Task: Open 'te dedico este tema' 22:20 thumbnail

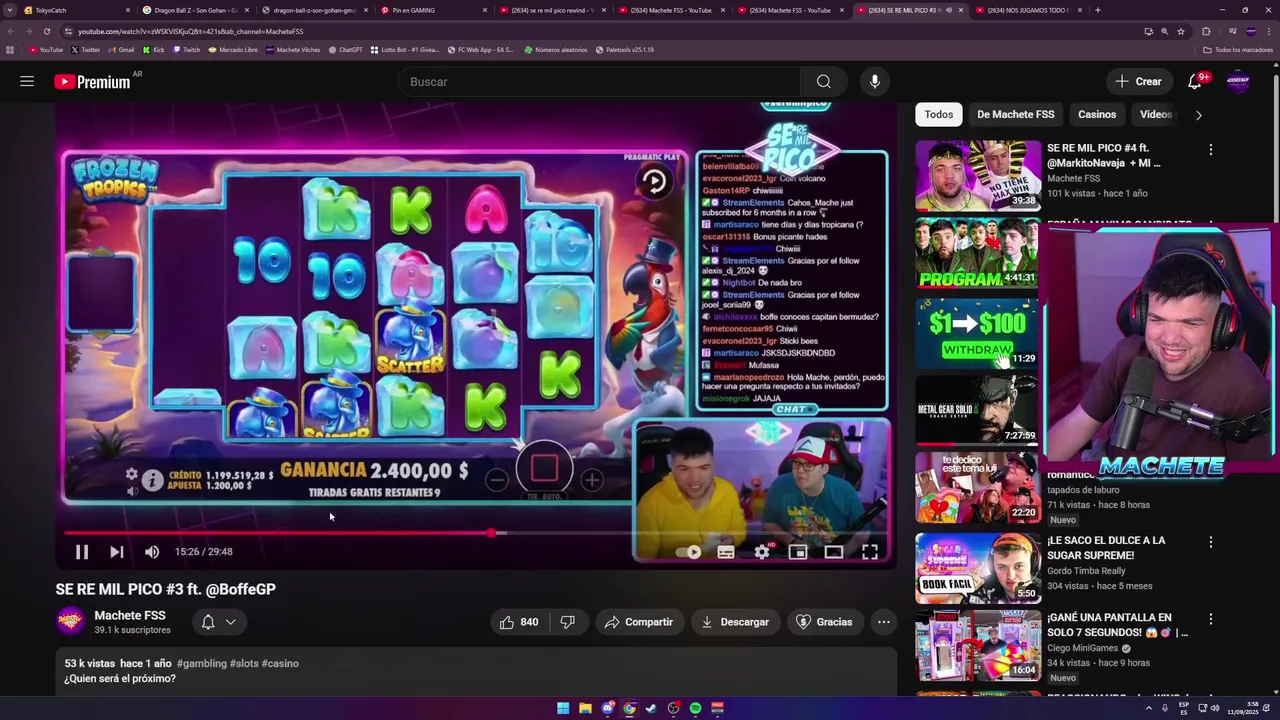Action: coord(977,488)
